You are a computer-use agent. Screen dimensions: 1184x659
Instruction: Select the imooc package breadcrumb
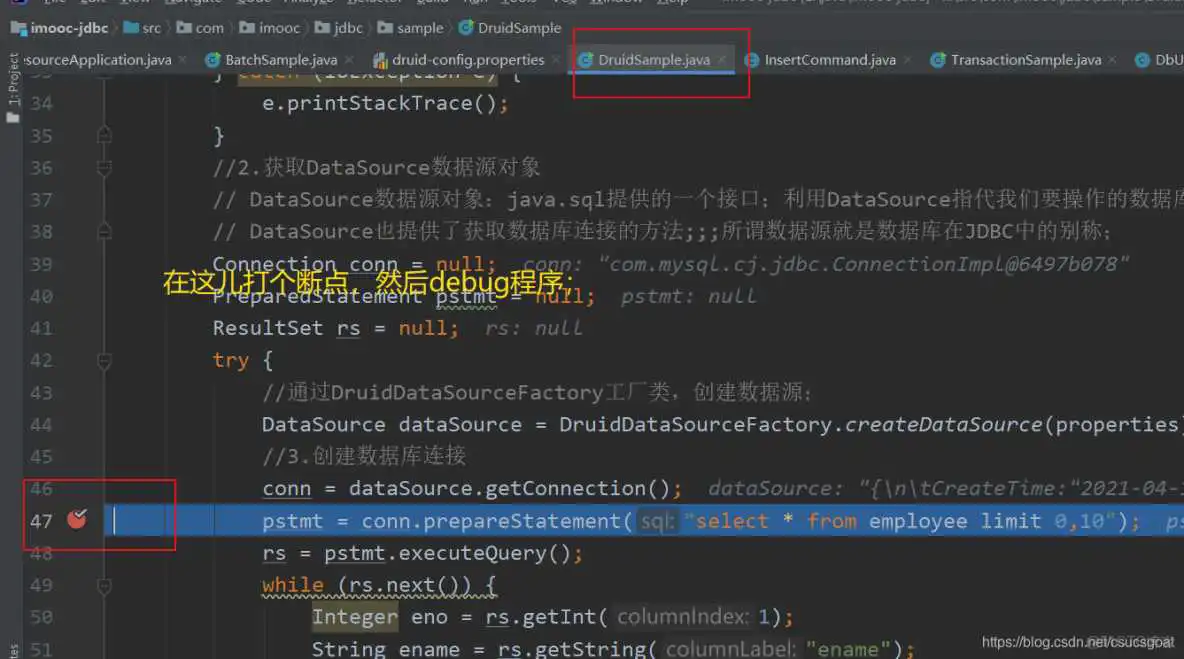[270, 28]
